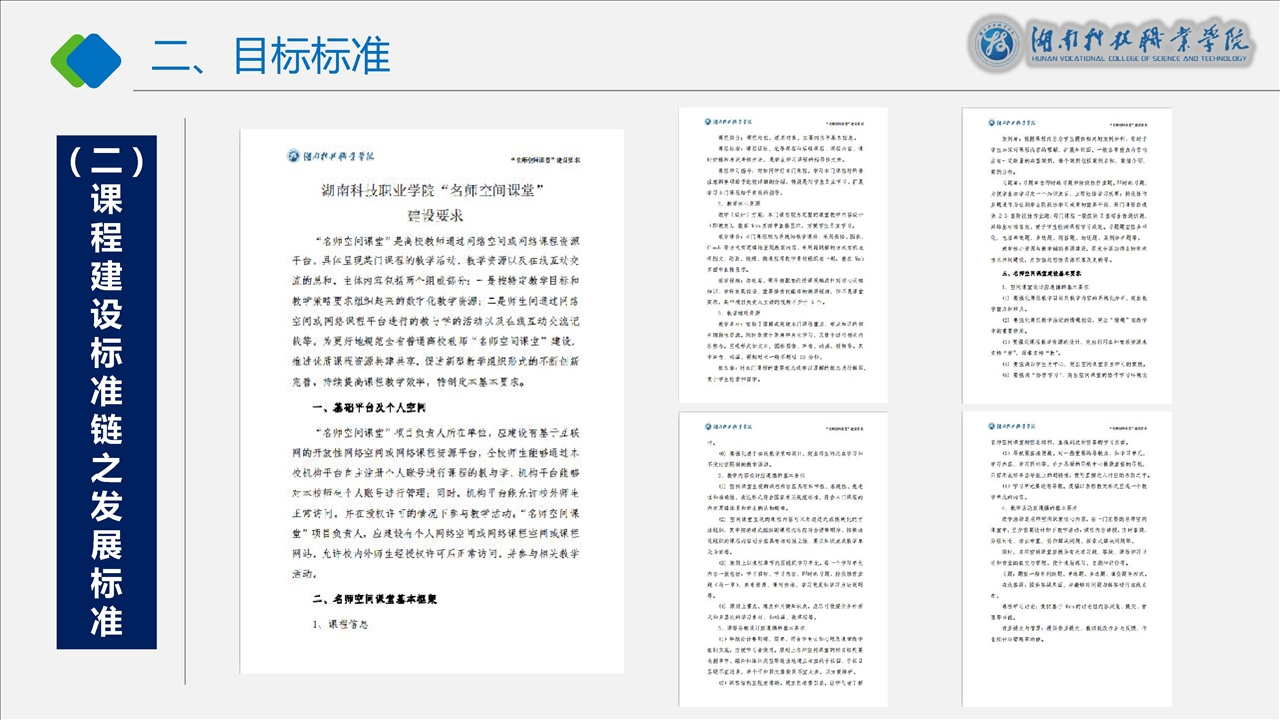Click the (二) marker atop the blue banner

106,160
